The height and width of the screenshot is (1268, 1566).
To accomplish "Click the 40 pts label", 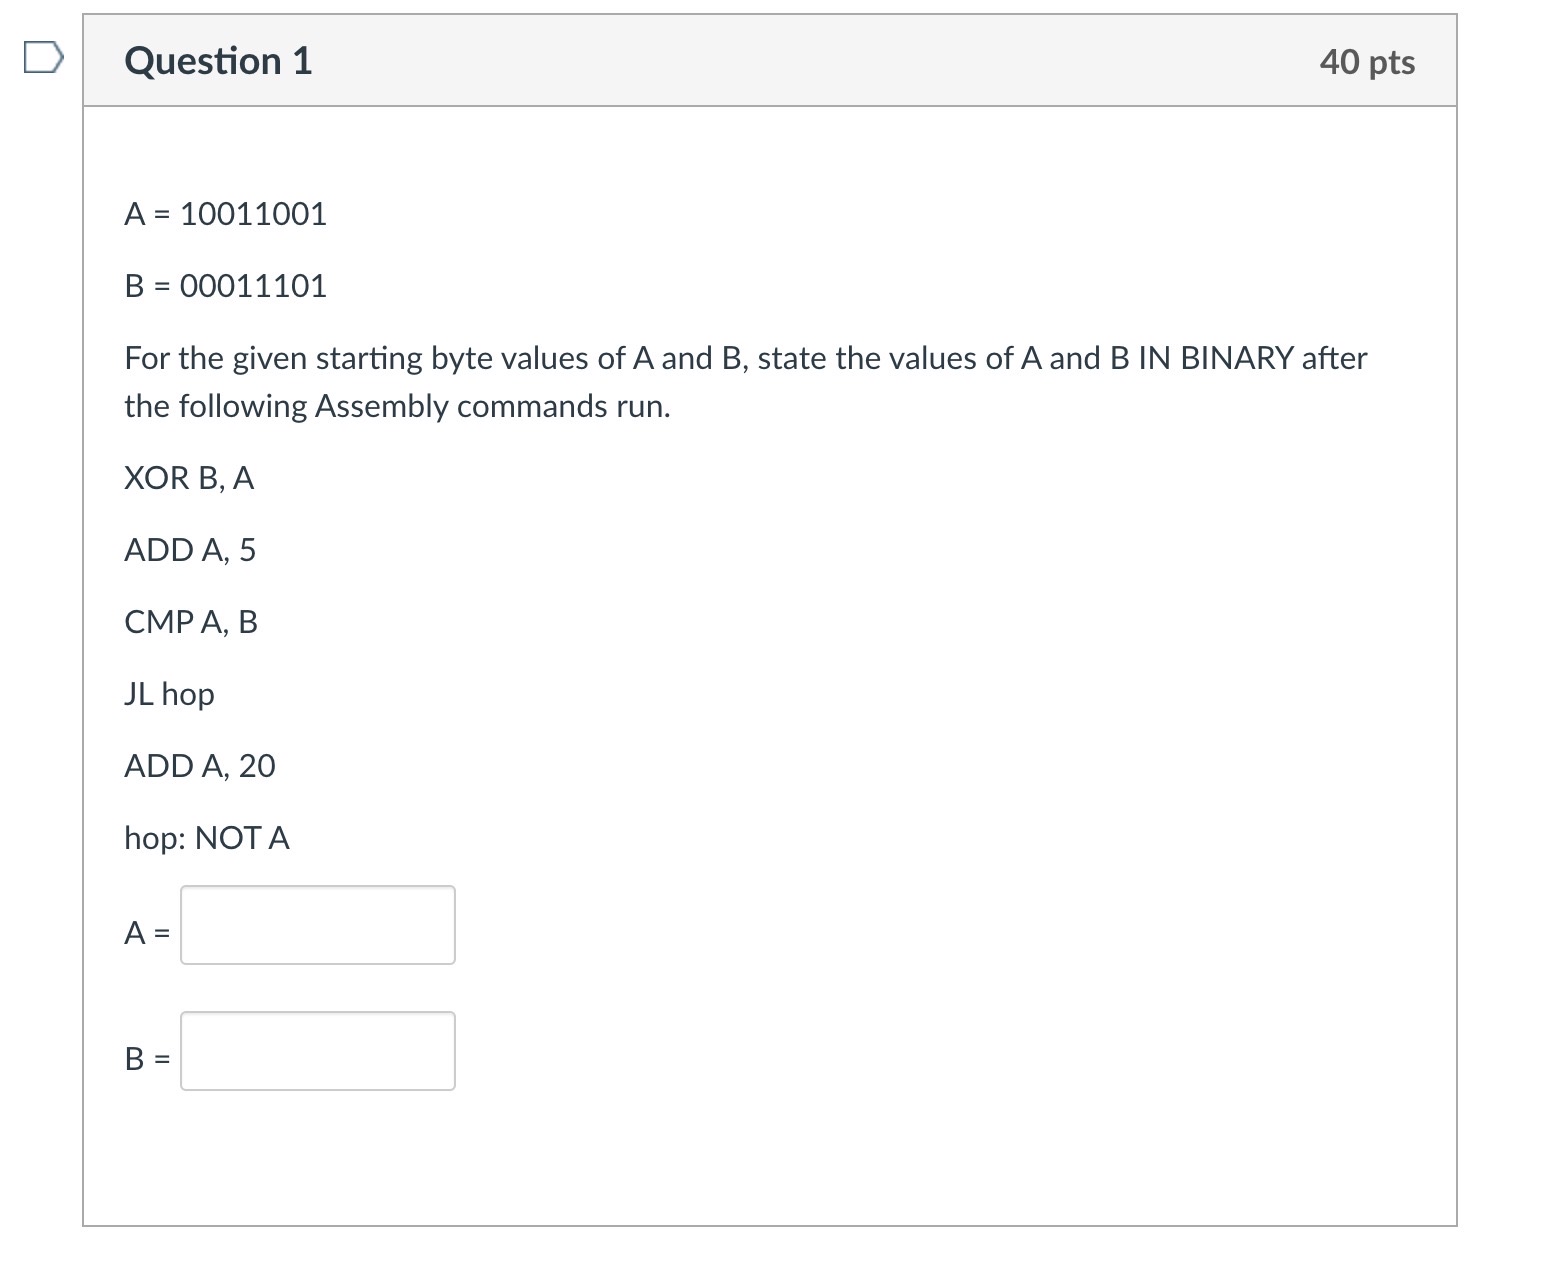I will (1367, 61).
